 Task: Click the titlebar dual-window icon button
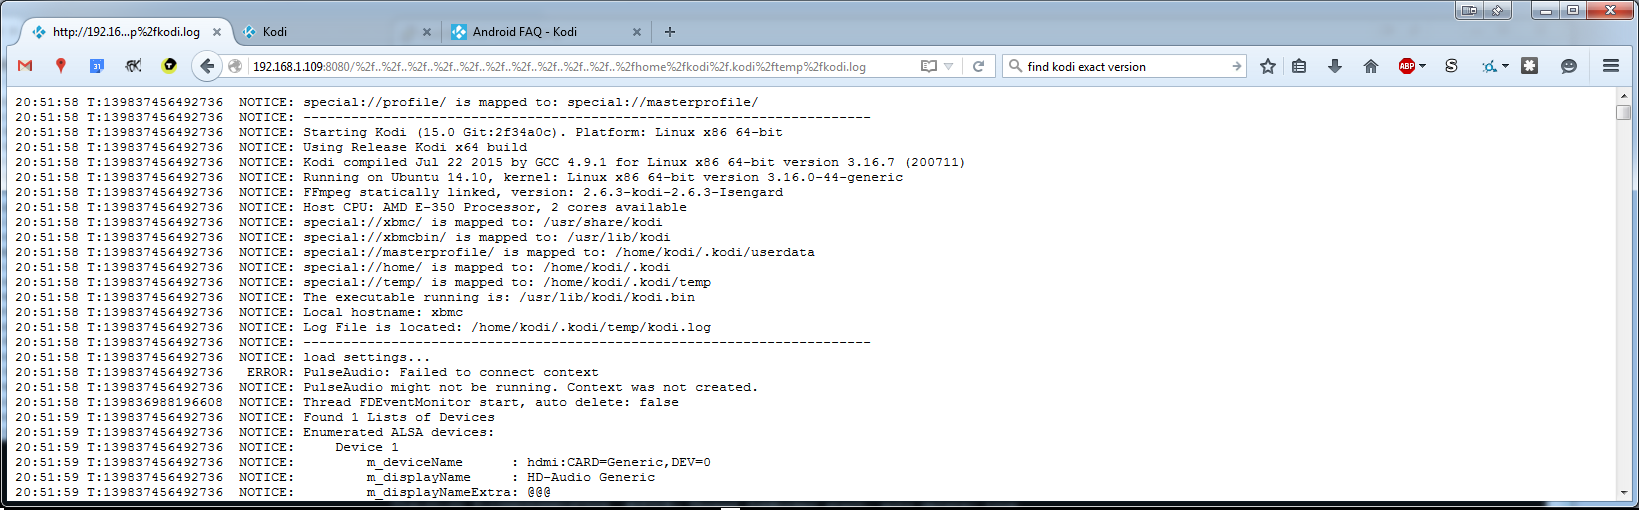(x=1469, y=10)
